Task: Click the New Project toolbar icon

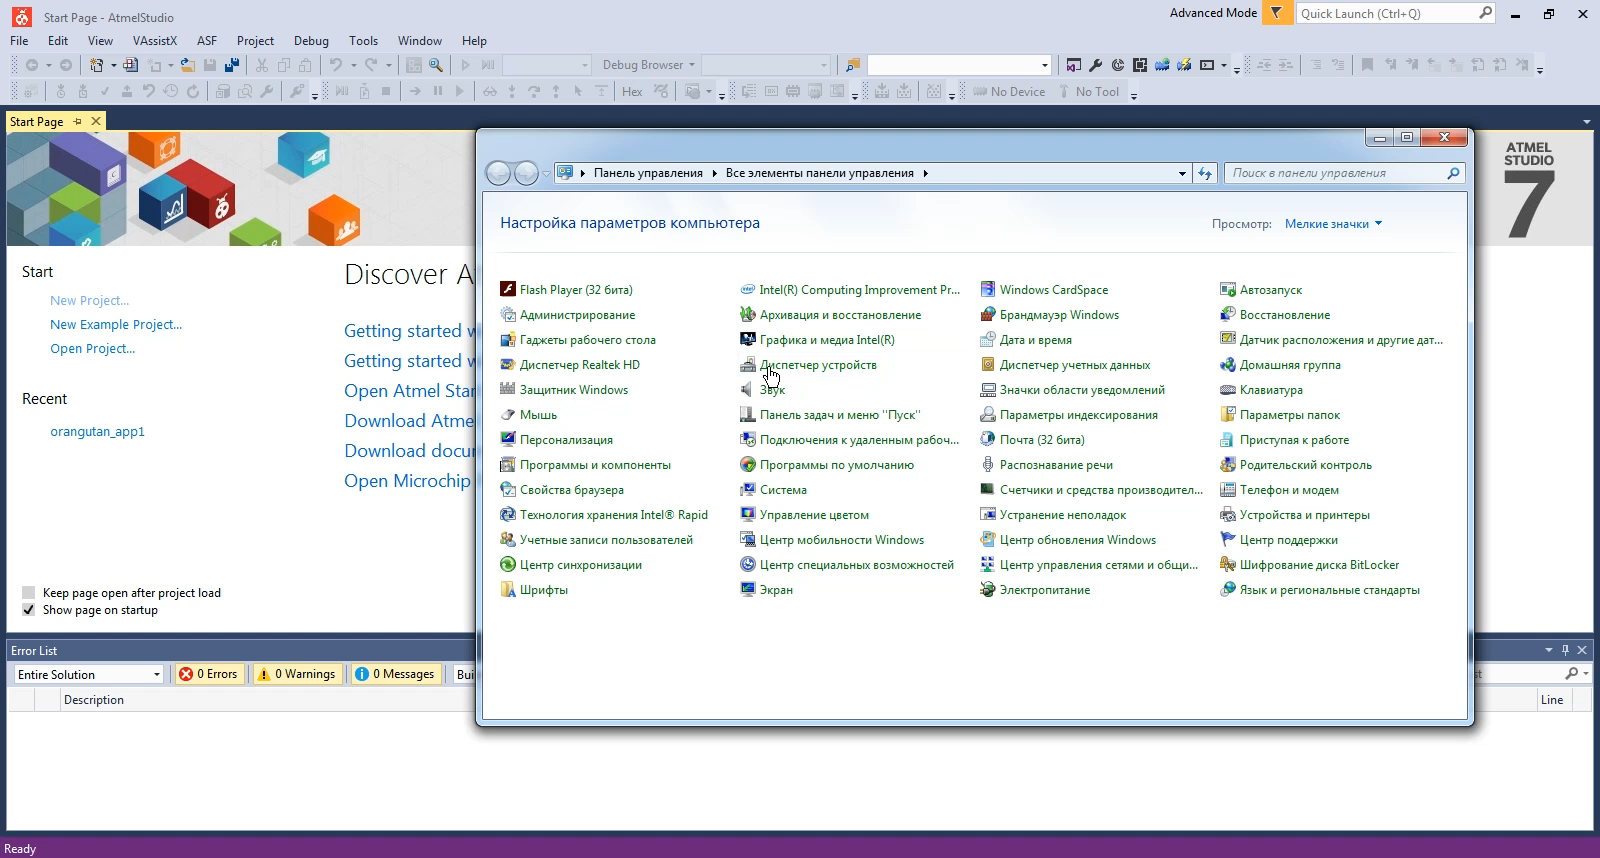Action: point(97,65)
